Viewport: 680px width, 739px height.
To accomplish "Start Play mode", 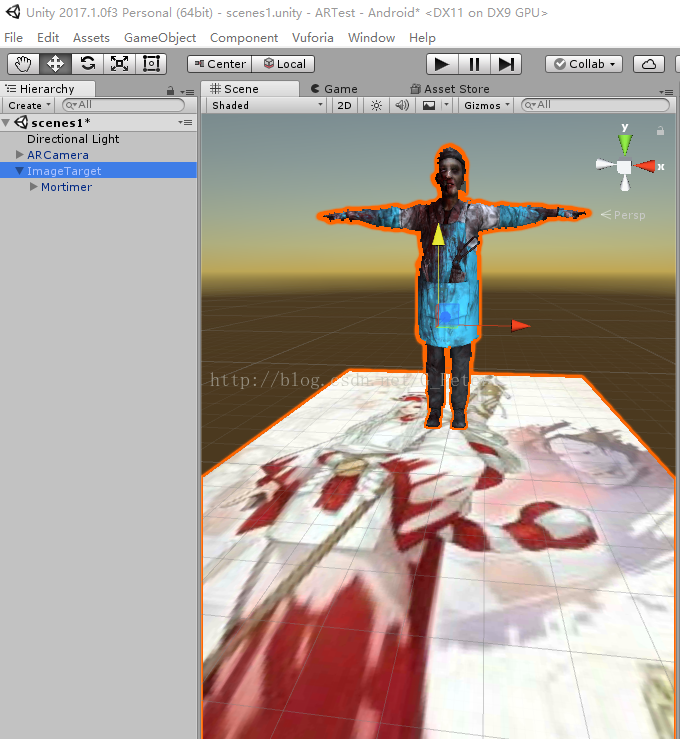I will (x=442, y=64).
